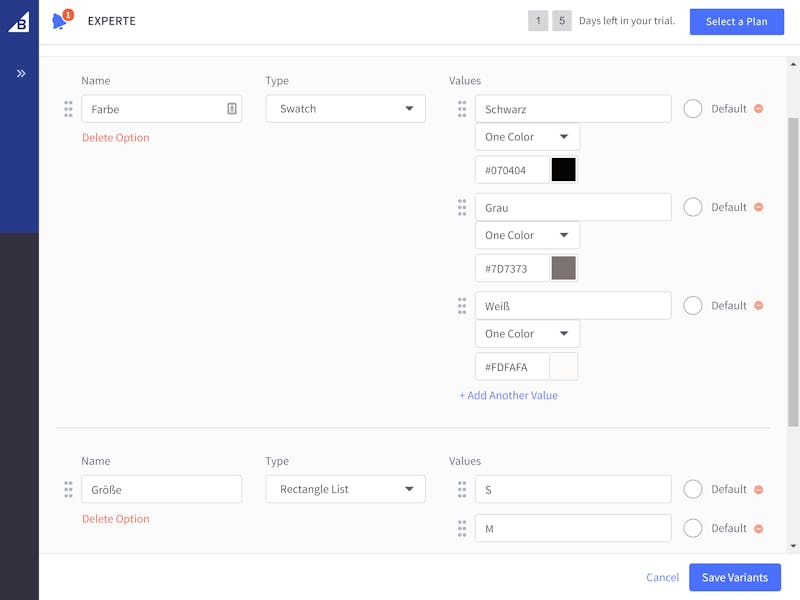
Task: Grab the drag handle for Farbe option
Action: (68, 109)
